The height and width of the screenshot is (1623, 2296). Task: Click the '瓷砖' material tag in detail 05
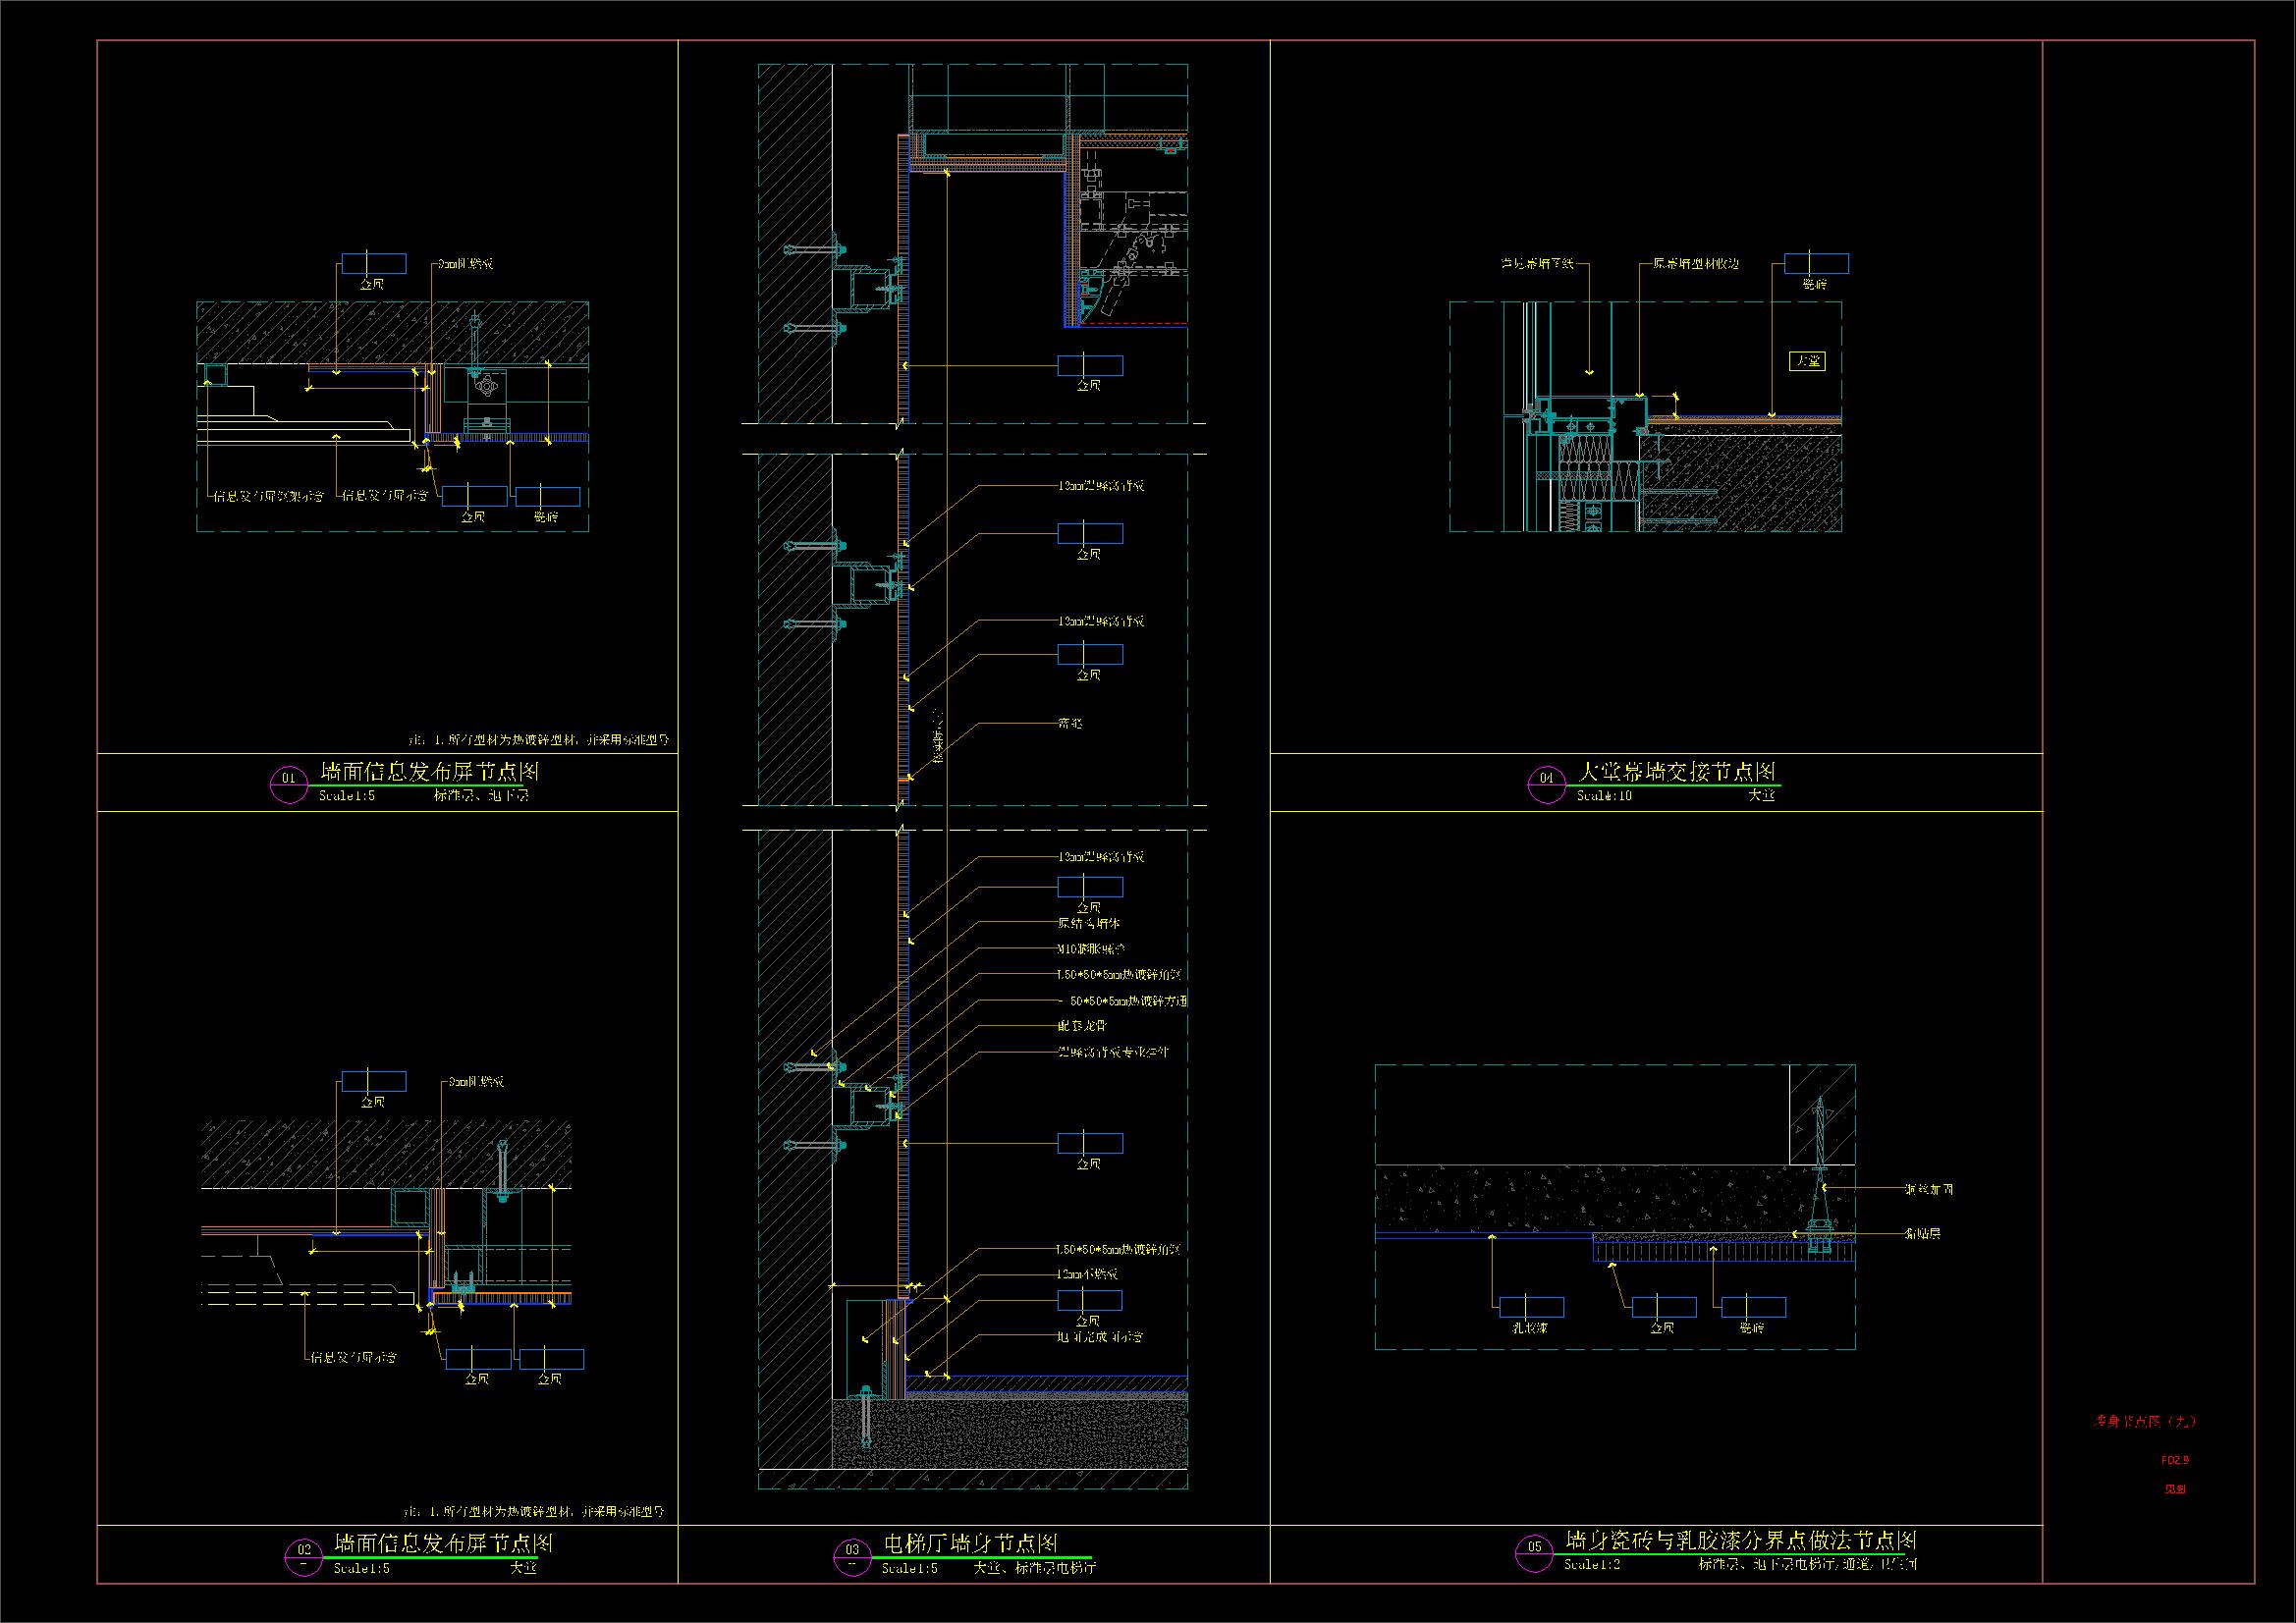point(1752,1328)
